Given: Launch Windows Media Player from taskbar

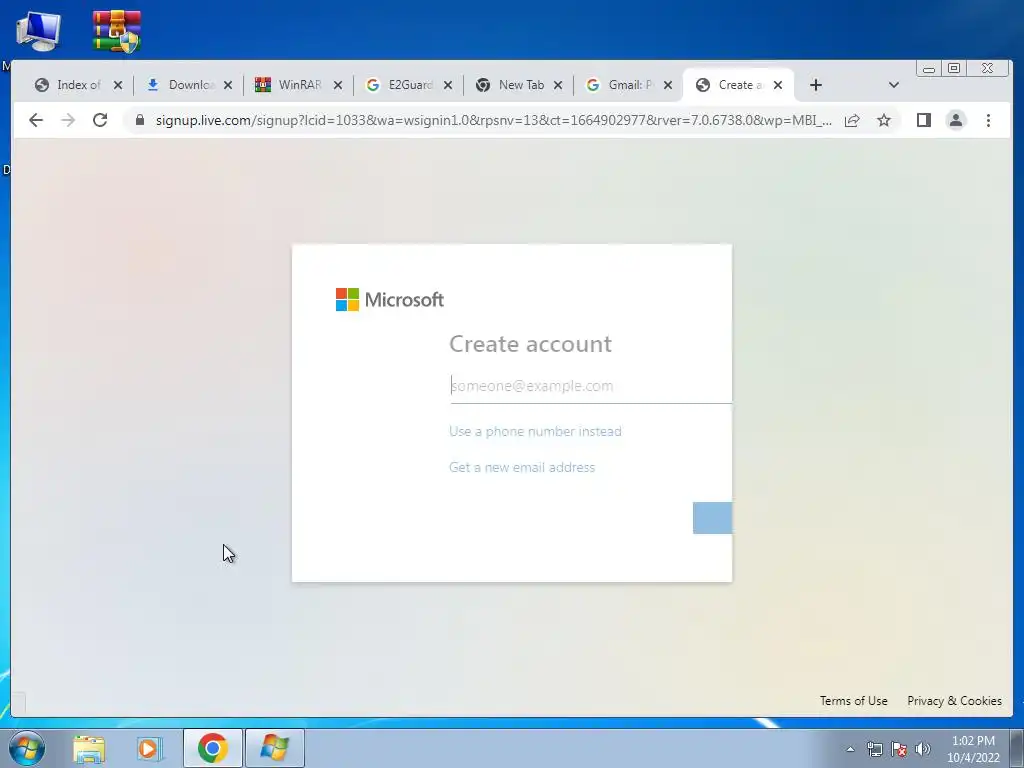Looking at the screenshot, I should (x=150, y=748).
